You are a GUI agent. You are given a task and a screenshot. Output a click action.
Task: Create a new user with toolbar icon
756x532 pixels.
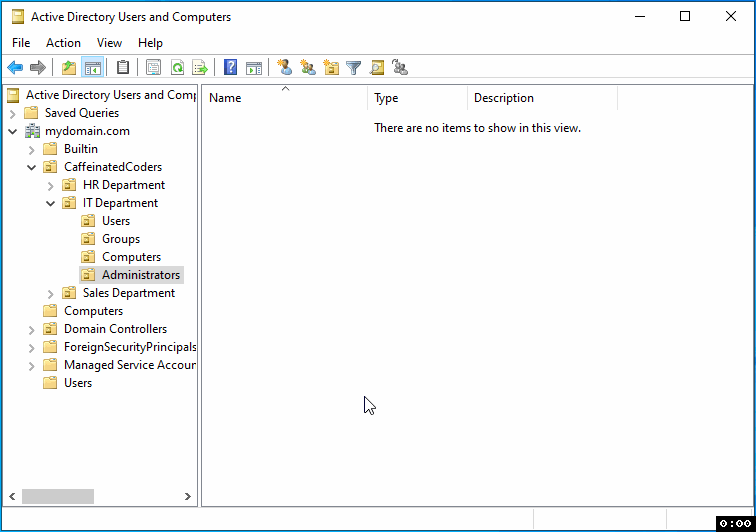[x=284, y=68]
